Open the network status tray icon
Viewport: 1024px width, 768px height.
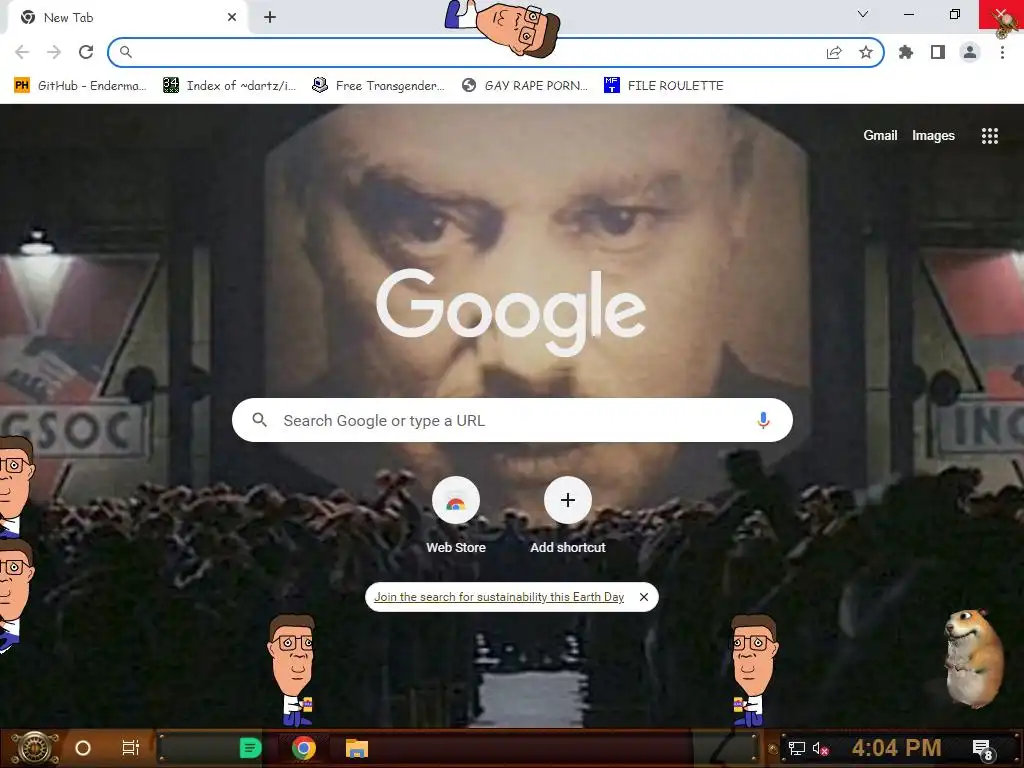[797, 748]
